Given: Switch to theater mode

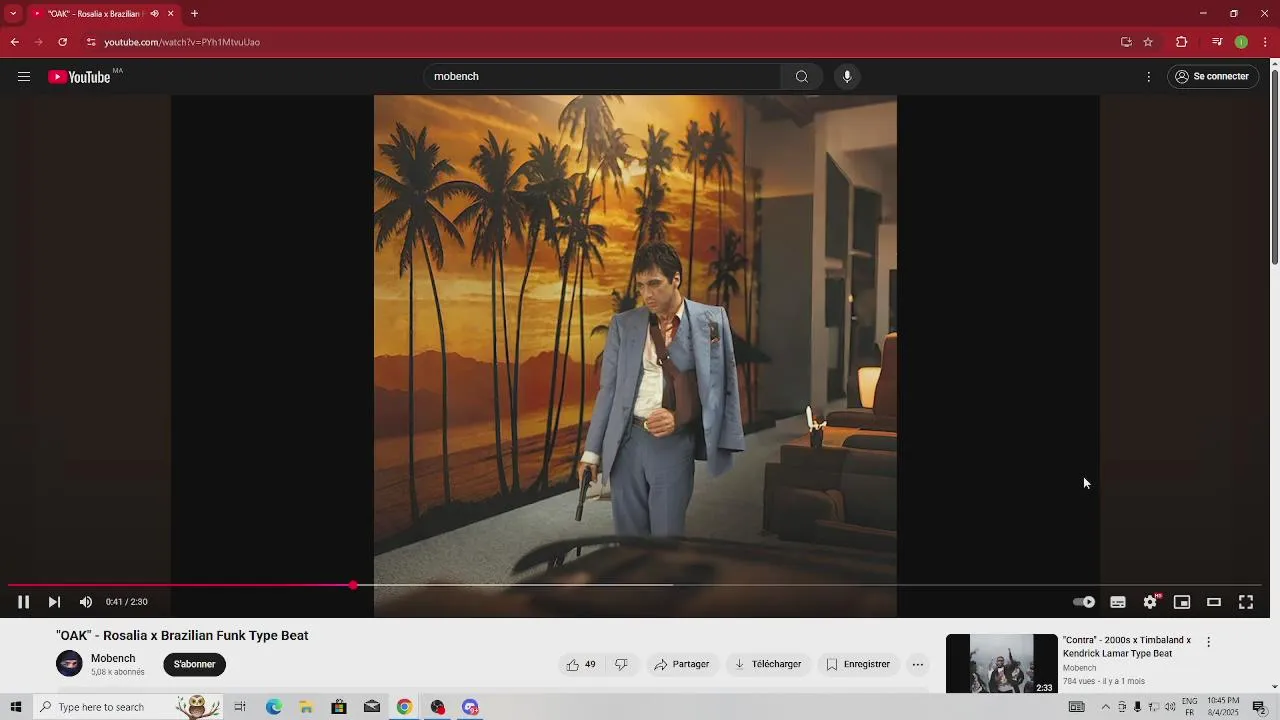Looking at the screenshot, I should tap(1214, 602).
